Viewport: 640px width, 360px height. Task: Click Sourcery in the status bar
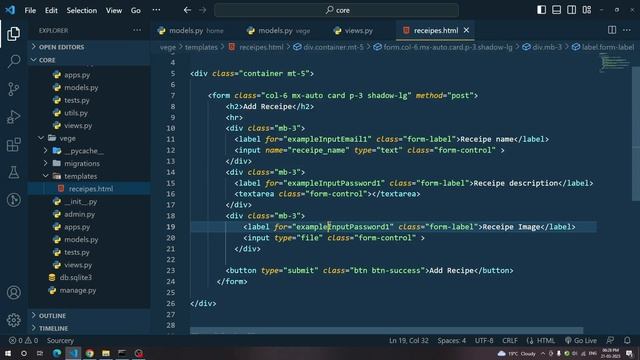tap(60, 340)
